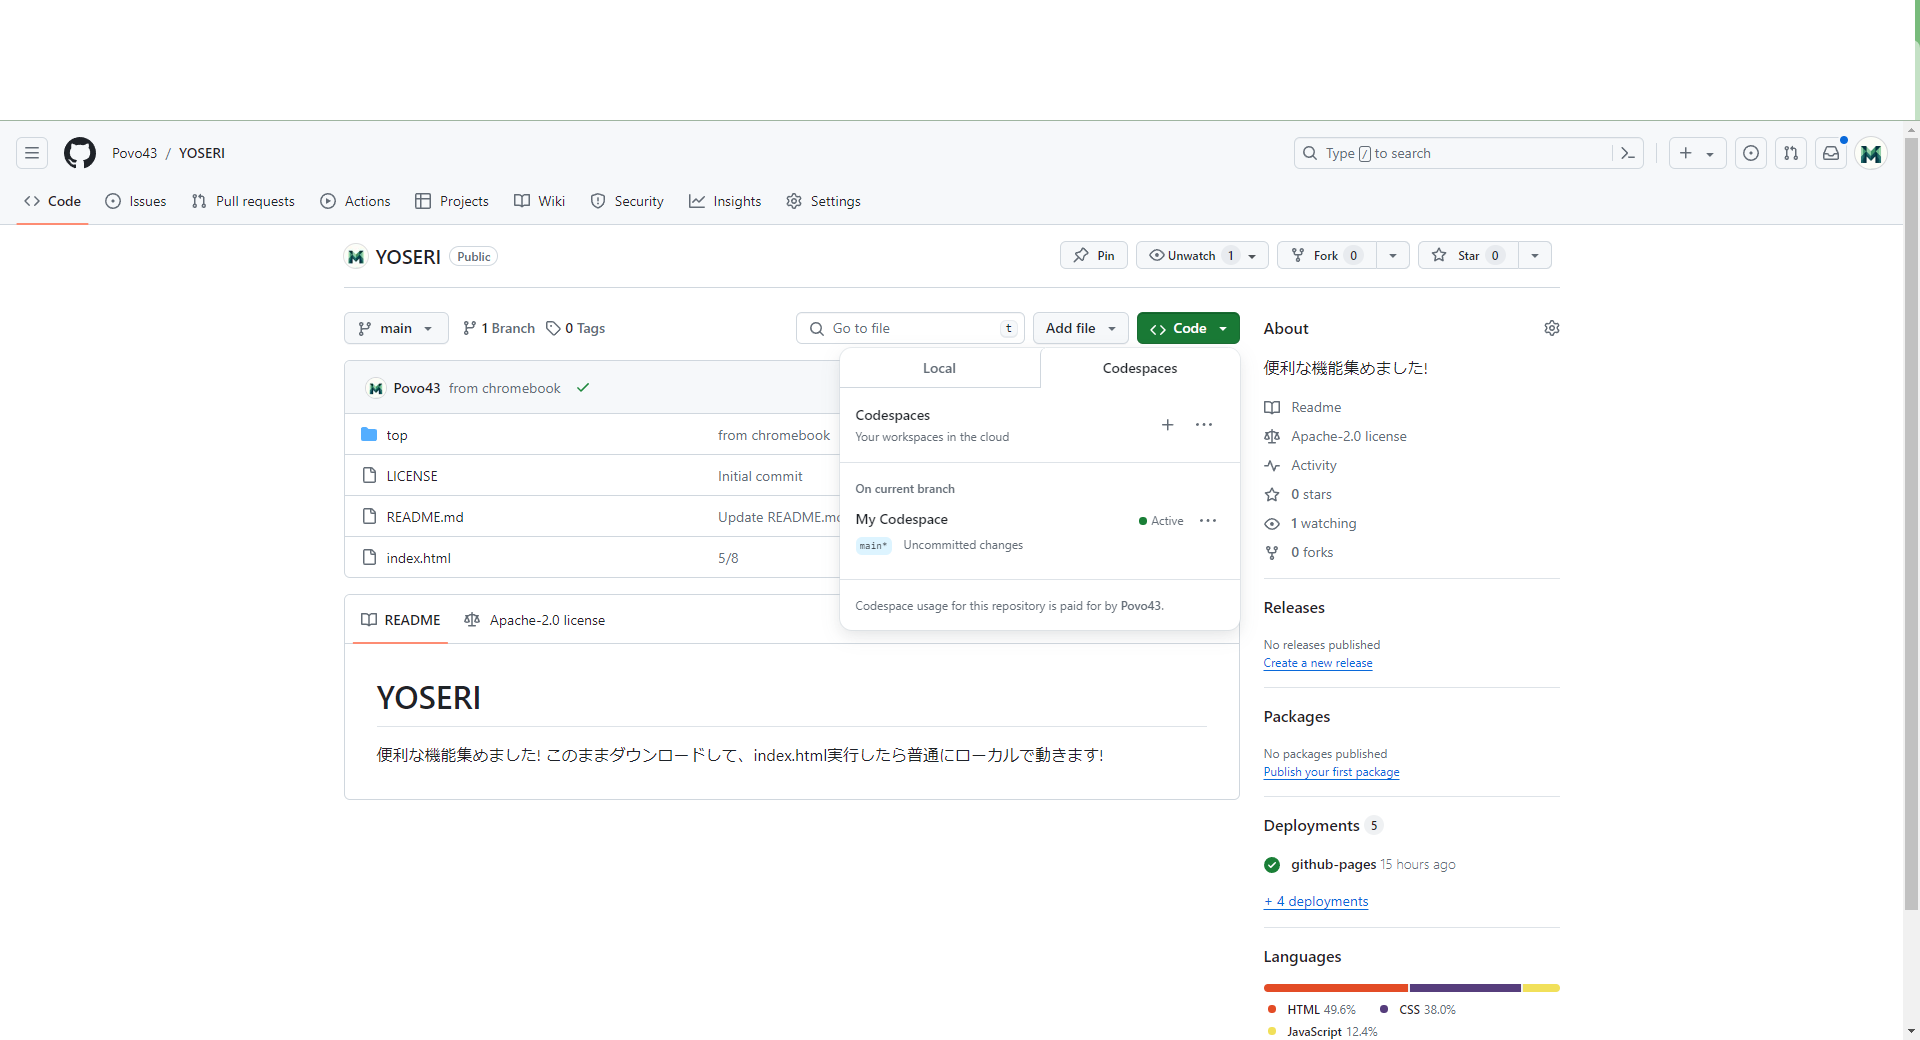Screen dimensions: 1920x1040
Task: View all 4 deployments
Action: (1315, 900)
